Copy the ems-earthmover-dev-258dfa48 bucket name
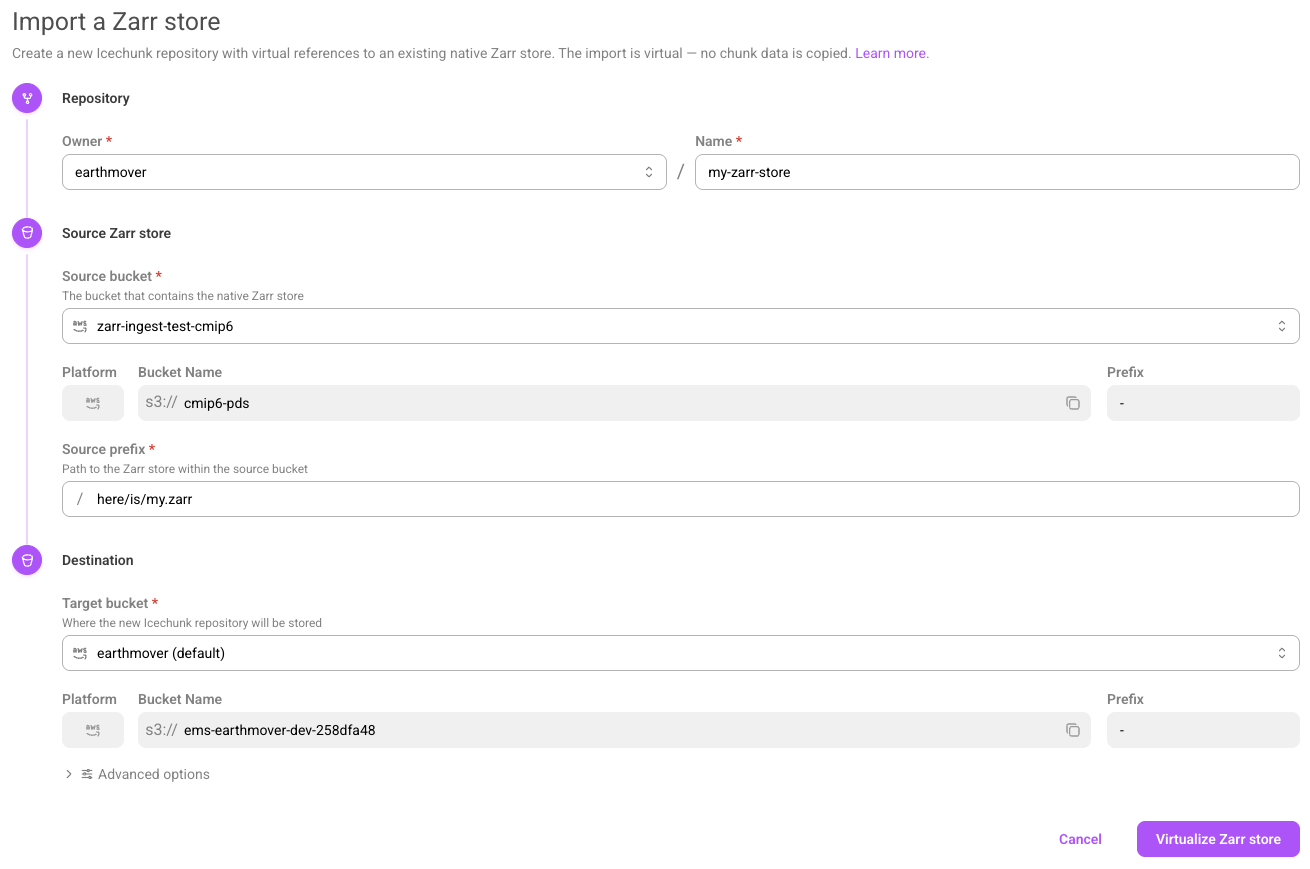The image size is (1310, 869). point(1073,730)
